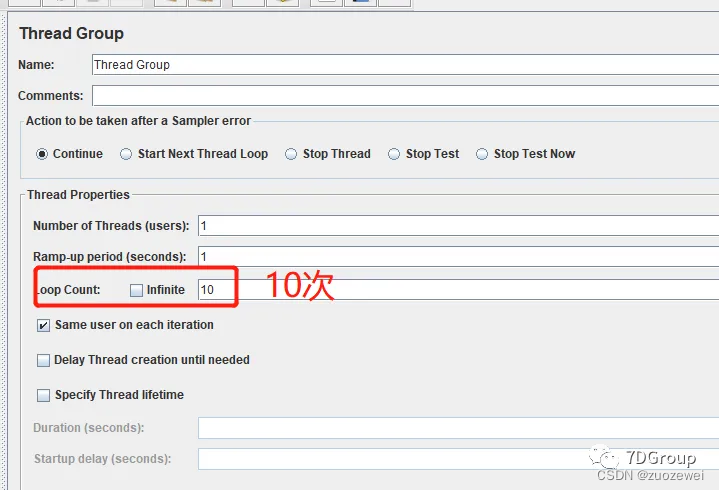Click the "Number of Threads (users):" label
The image size is (719, 490).
tap(111, 226)
